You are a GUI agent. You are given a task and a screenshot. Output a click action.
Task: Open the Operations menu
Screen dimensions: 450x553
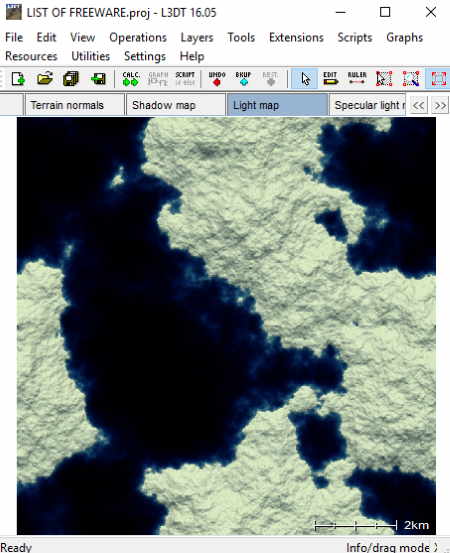[138, 37]
